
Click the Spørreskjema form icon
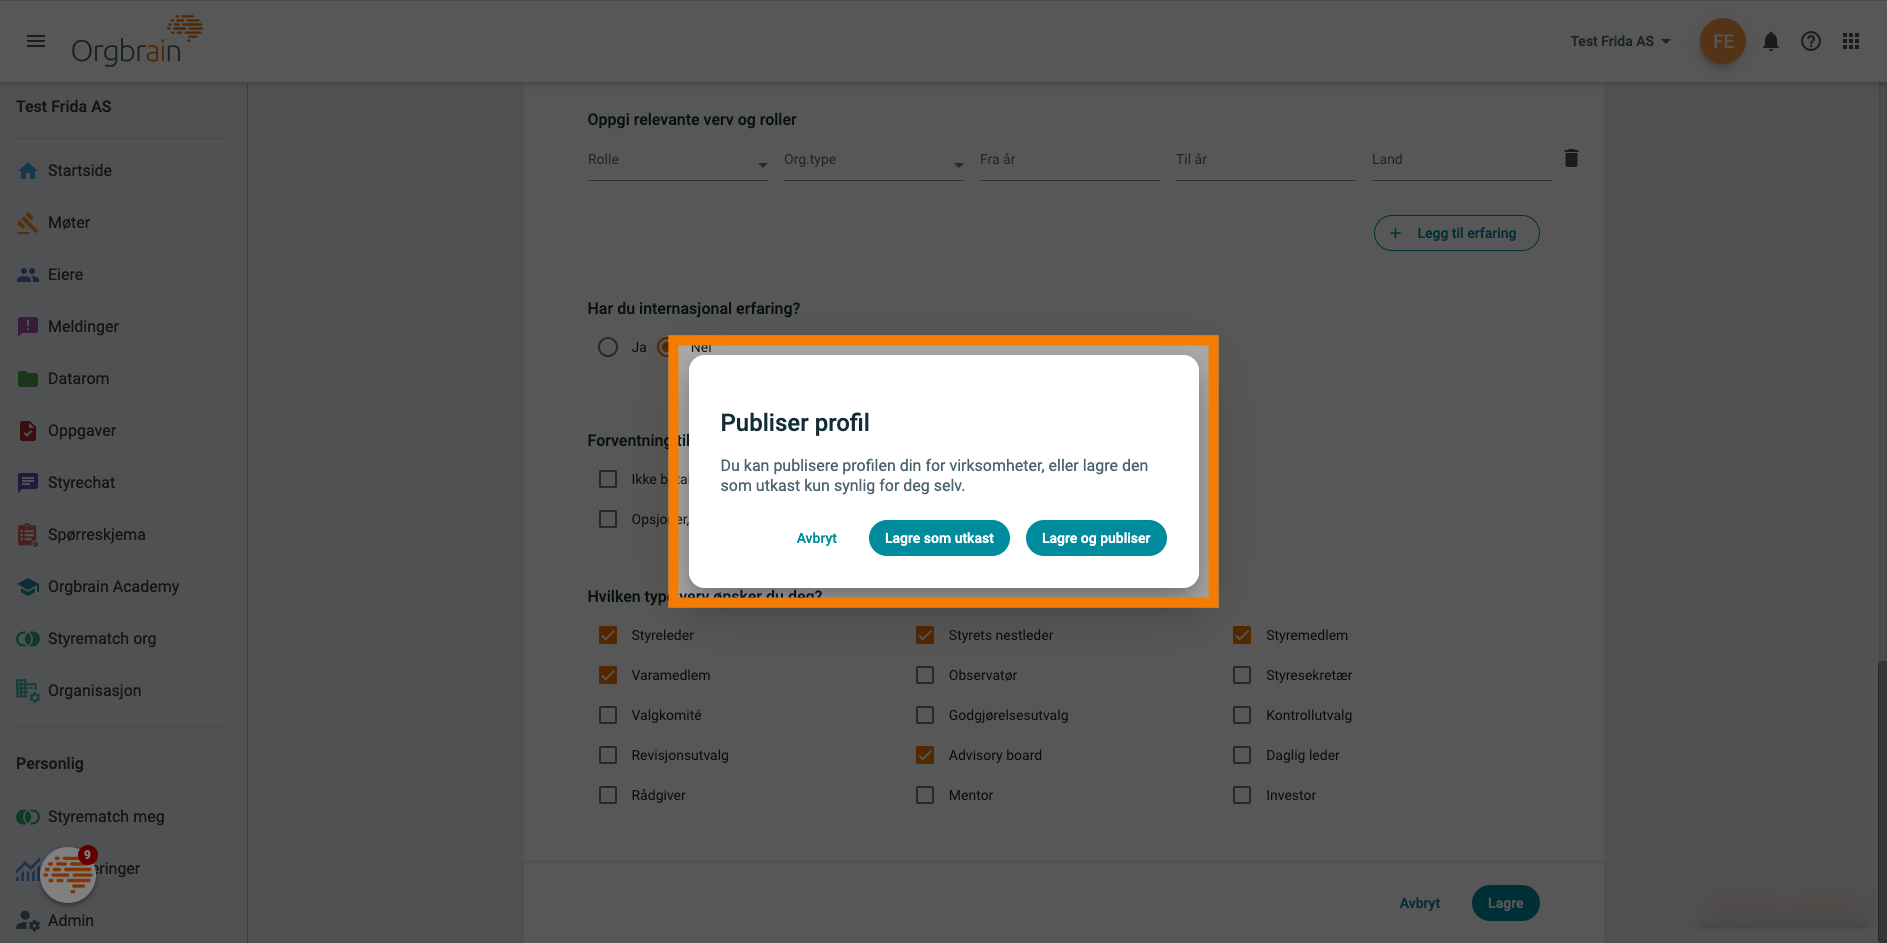pyautogui.click(x=28, y=535)
